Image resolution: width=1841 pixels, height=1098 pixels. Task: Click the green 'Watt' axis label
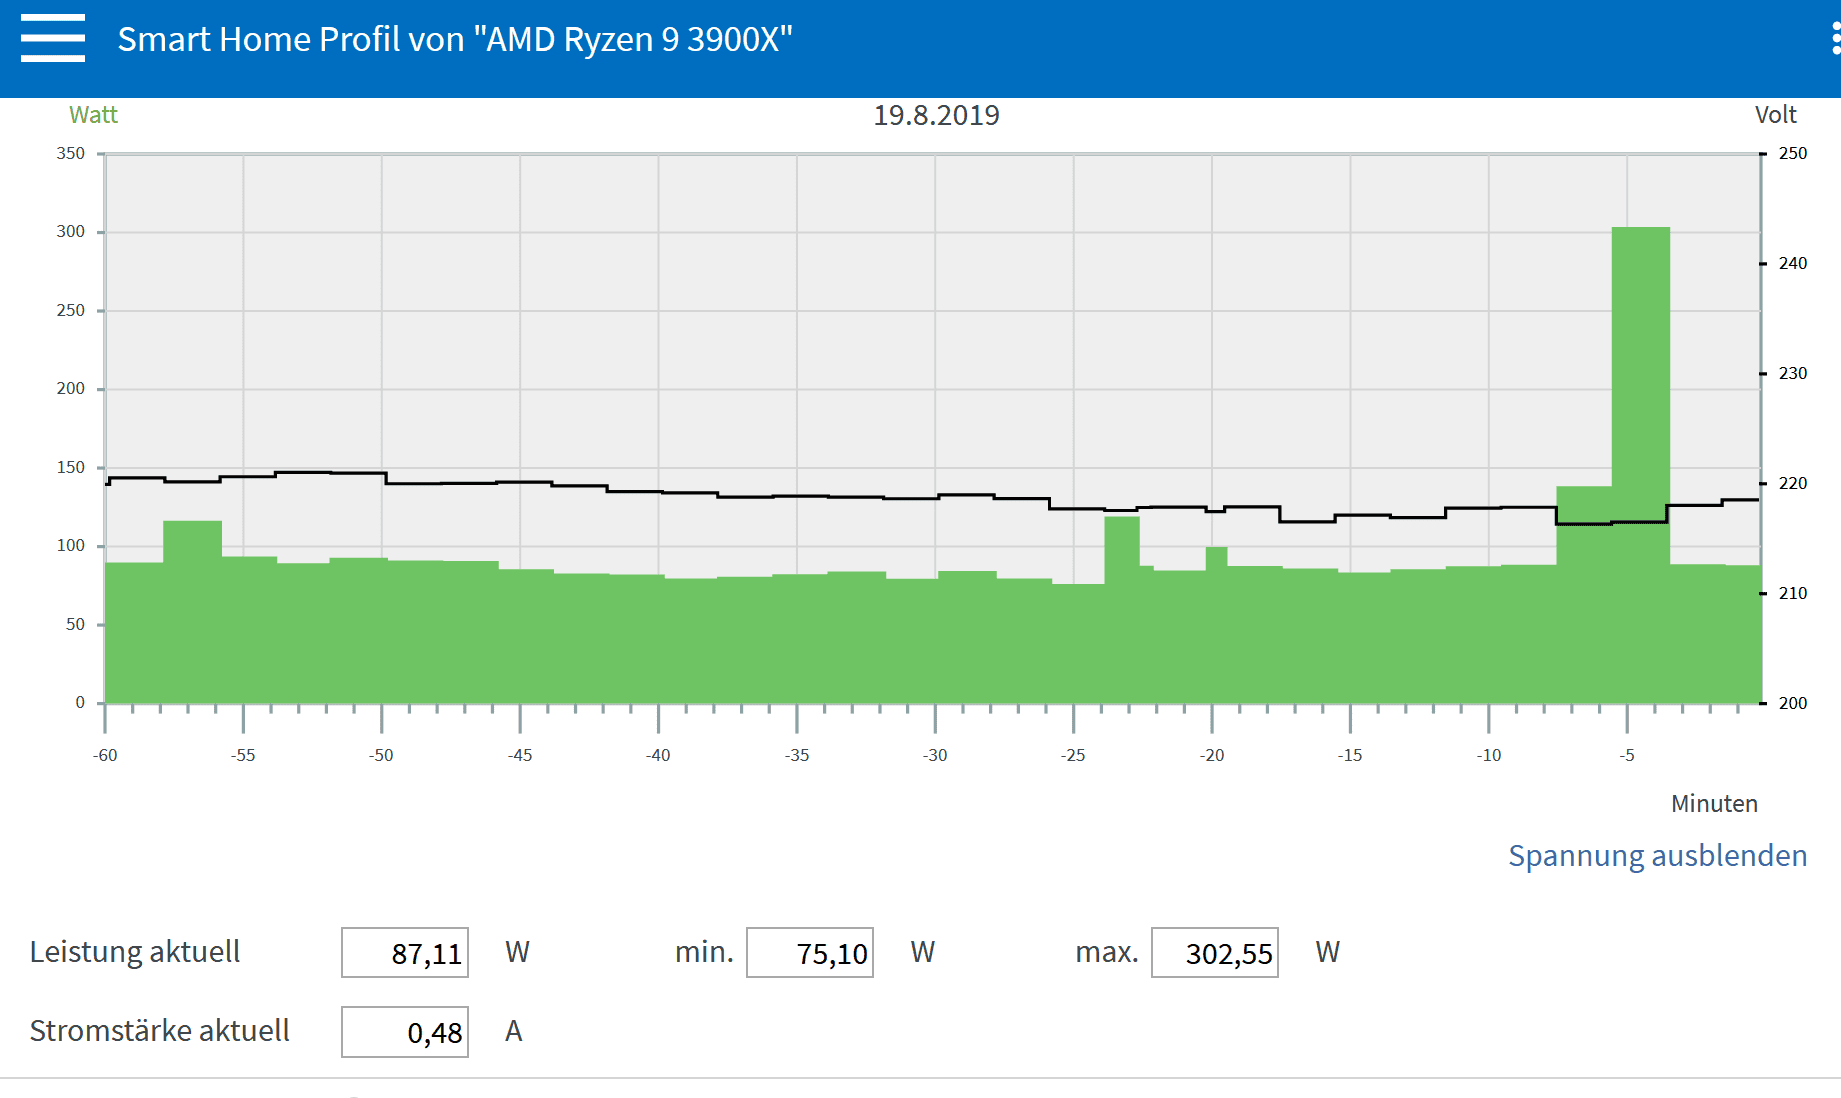point(93,115)
